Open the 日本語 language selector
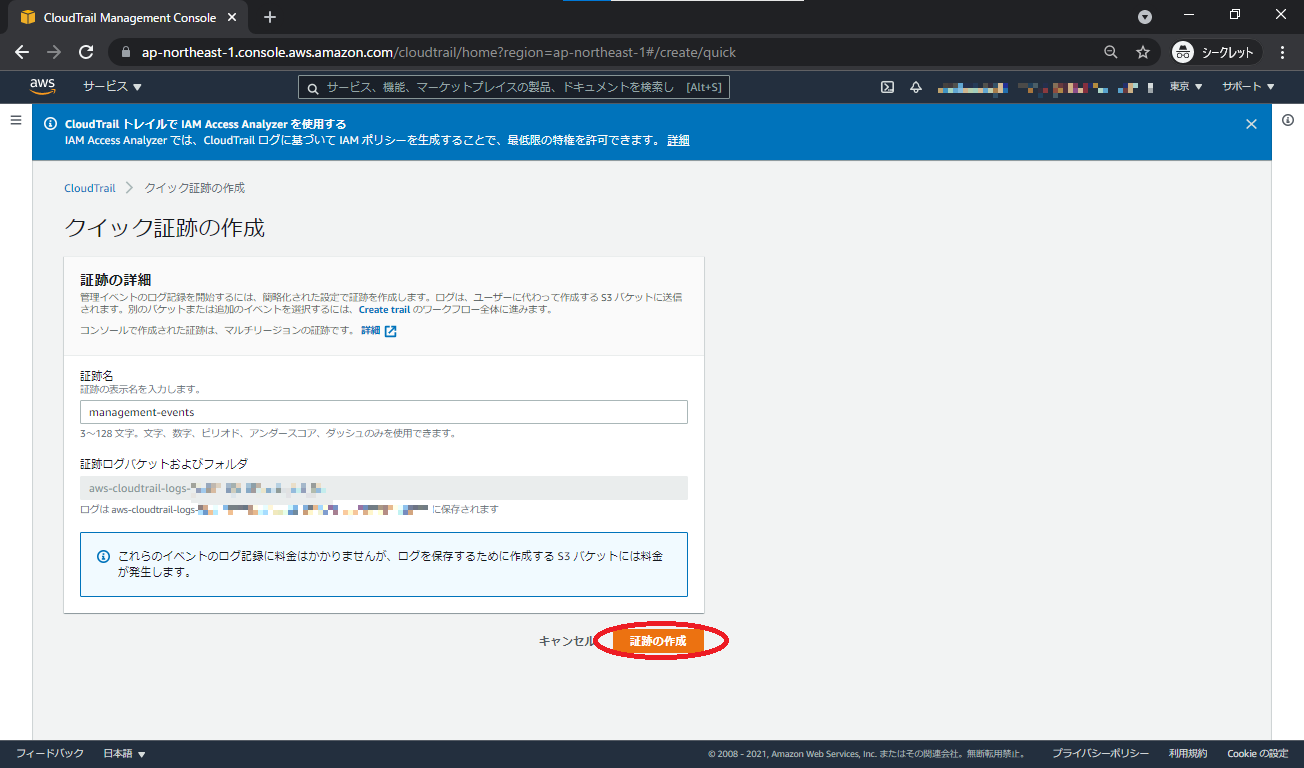1304x768 pixels. pos(125,754)
